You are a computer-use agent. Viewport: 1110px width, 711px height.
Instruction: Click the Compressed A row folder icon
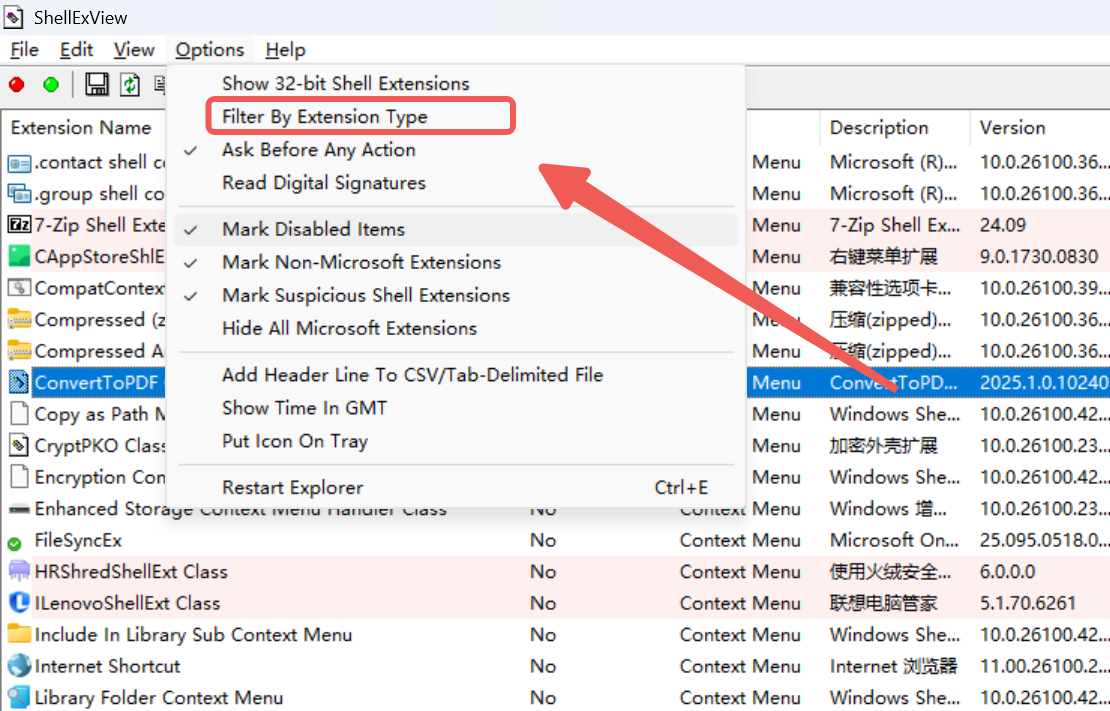point(19,351)
